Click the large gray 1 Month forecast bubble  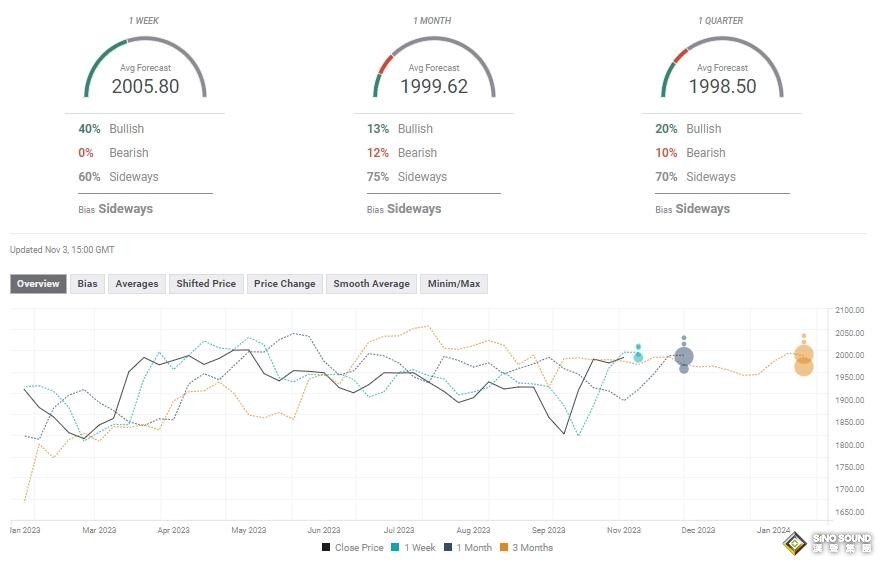(684, 356)
